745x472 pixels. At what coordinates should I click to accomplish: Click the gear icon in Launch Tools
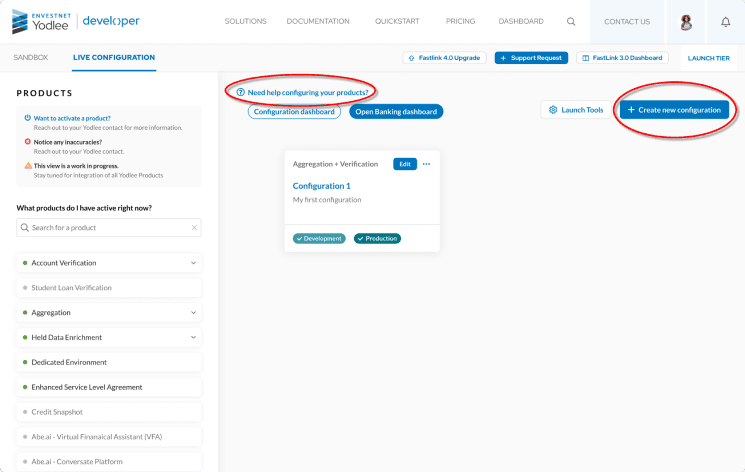553,110
